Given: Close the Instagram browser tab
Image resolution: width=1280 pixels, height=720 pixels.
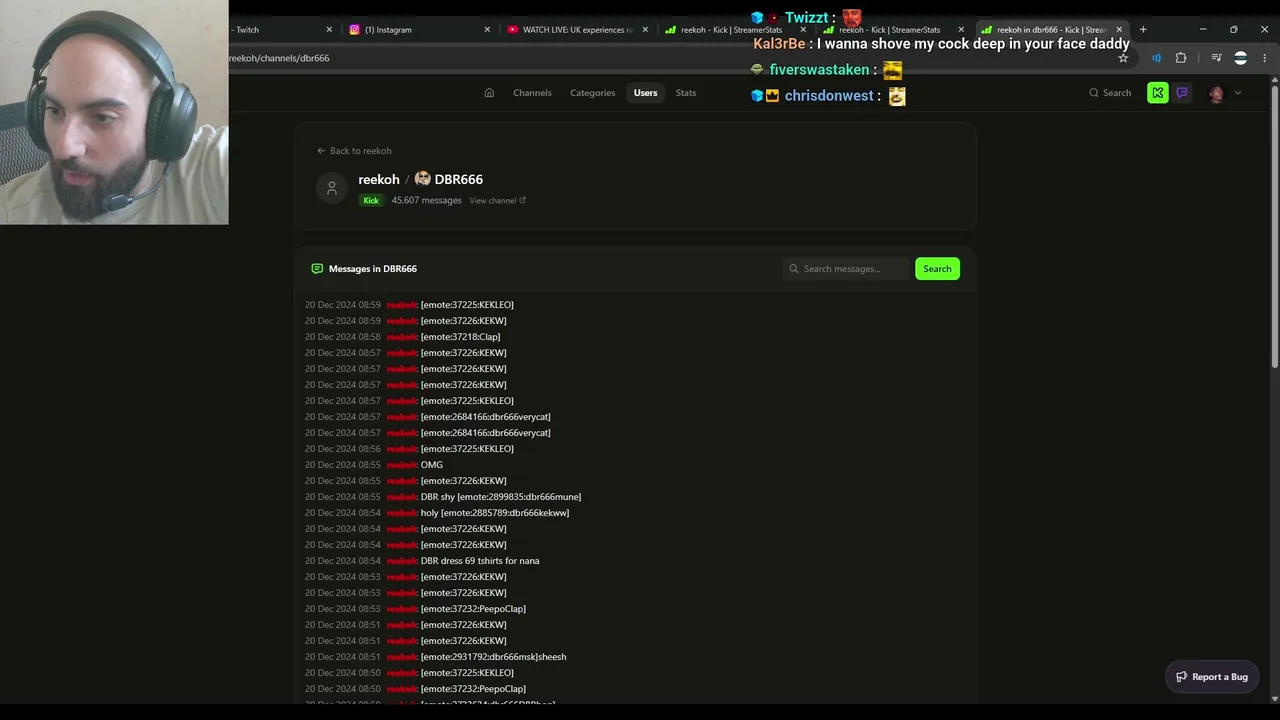Looking at the screenshot, I should coord(487,30).
